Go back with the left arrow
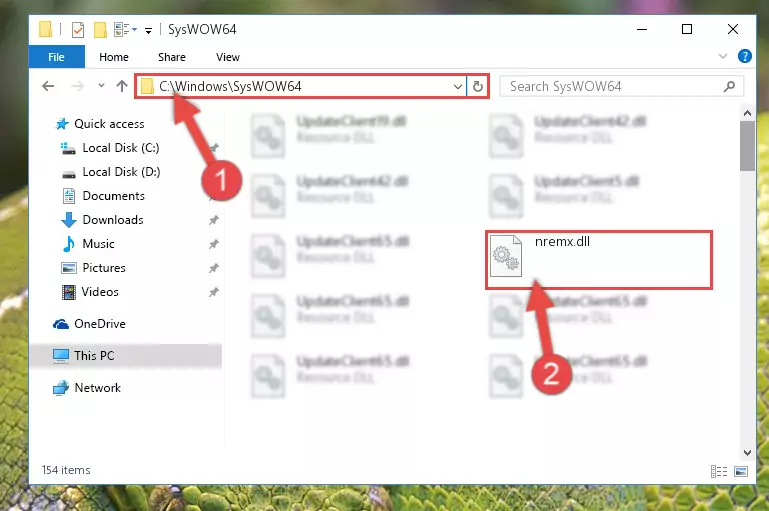The width and height of the screenshot is (769, 511). pyautogui.click(x=48, y=86)
